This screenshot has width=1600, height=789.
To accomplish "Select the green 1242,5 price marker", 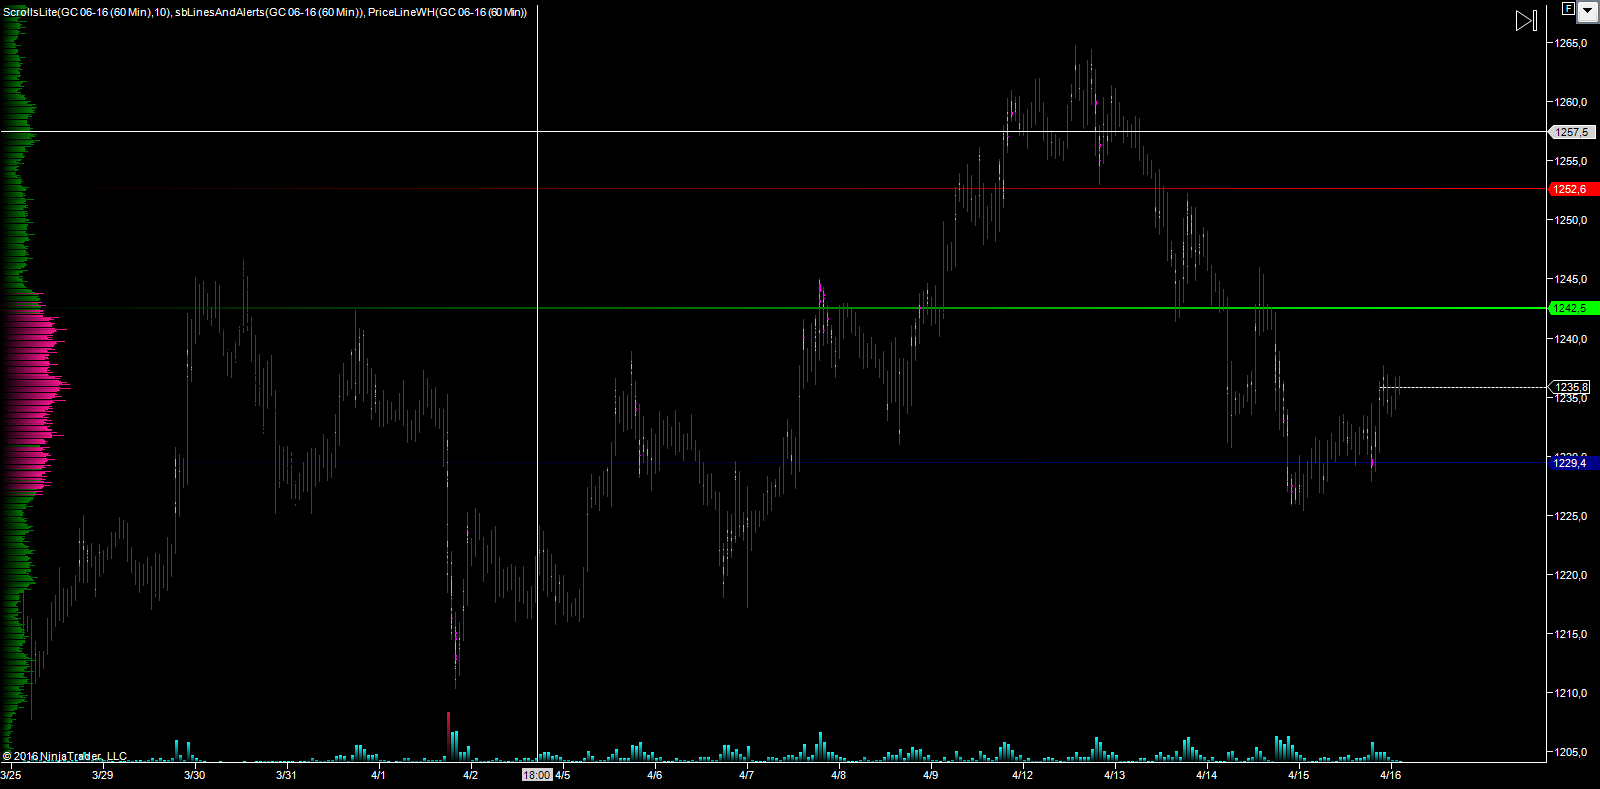I will click(1572, 308).
